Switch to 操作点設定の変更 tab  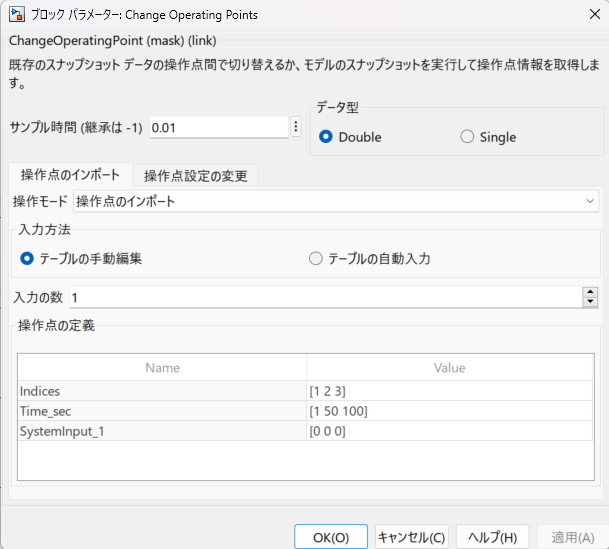click(x=195, y=176)
